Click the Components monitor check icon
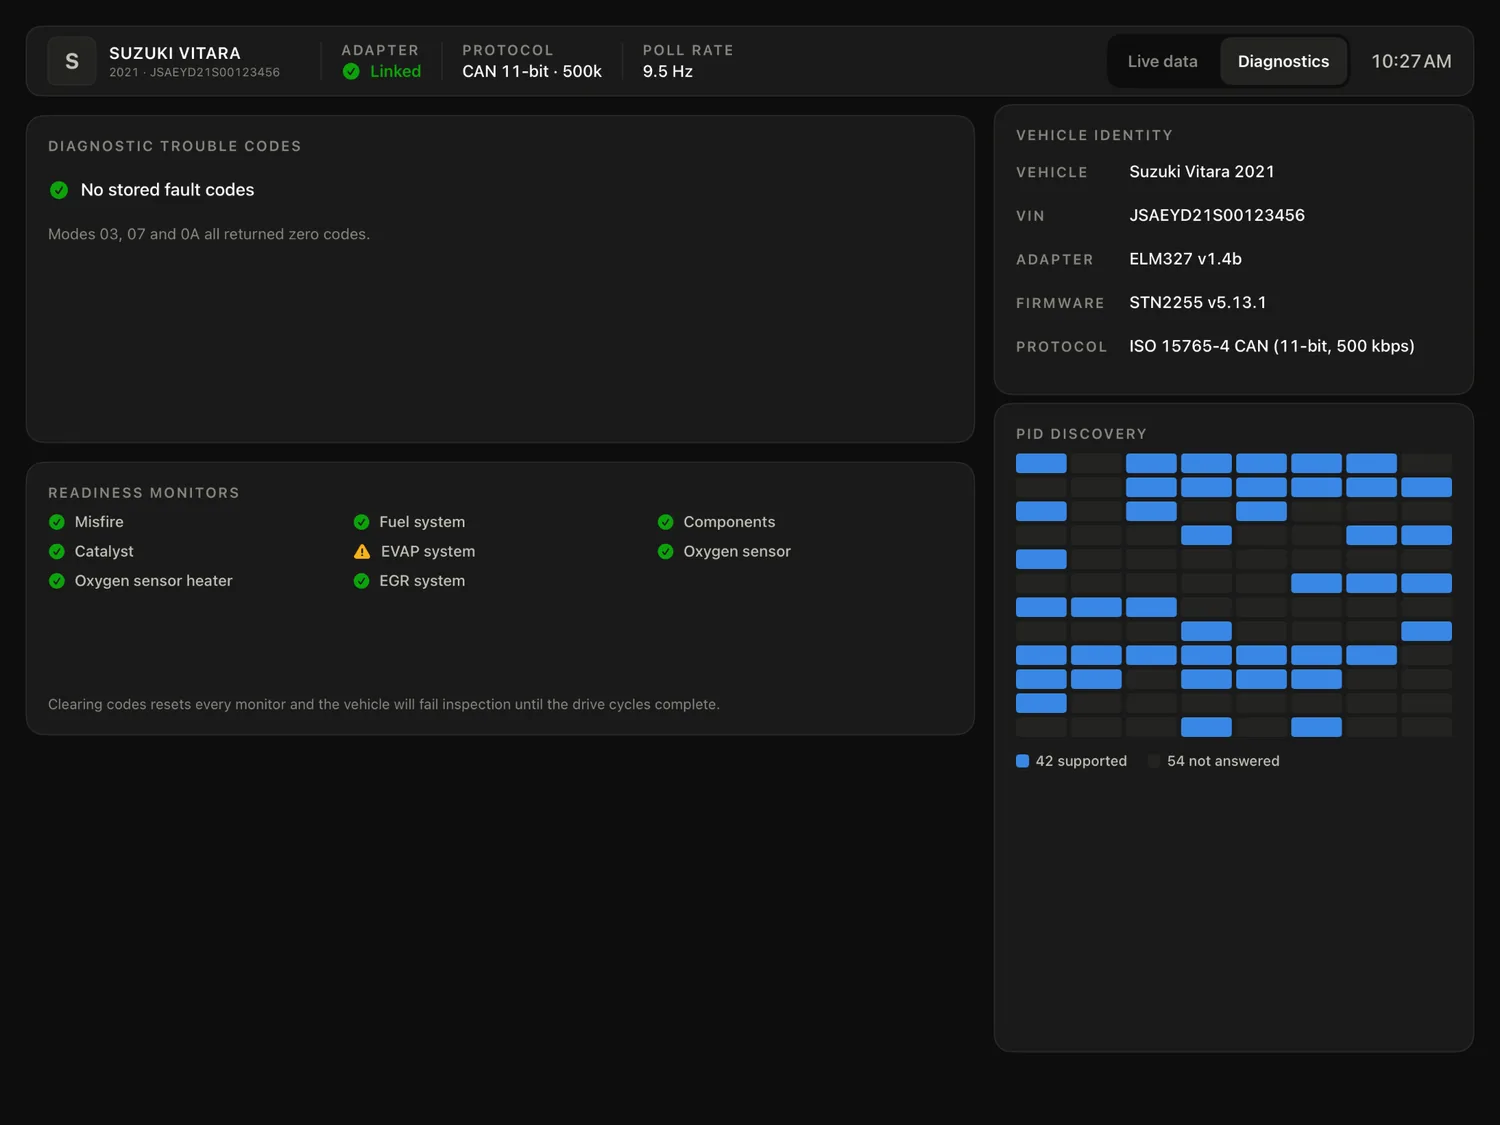Viewport: 1500px width, 1125px height. tap(666, 522)
